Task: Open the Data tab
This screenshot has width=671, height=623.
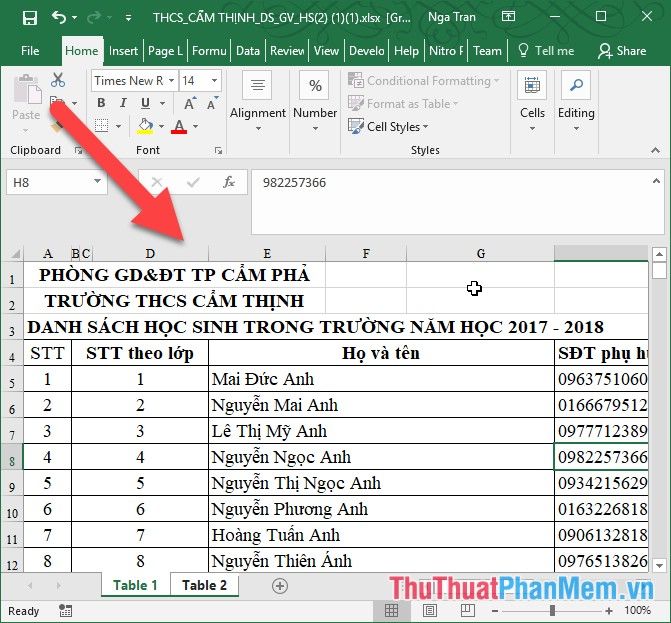Action: pyautogui.click(x=248, y=51)
